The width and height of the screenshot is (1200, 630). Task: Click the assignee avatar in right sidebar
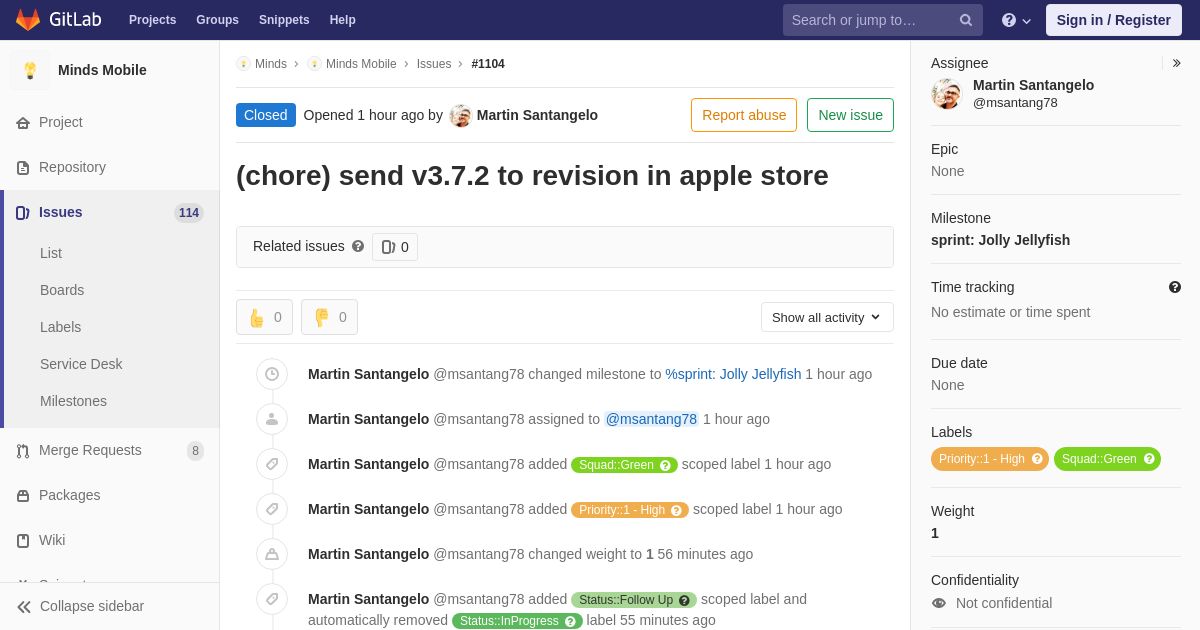point(946,94)
